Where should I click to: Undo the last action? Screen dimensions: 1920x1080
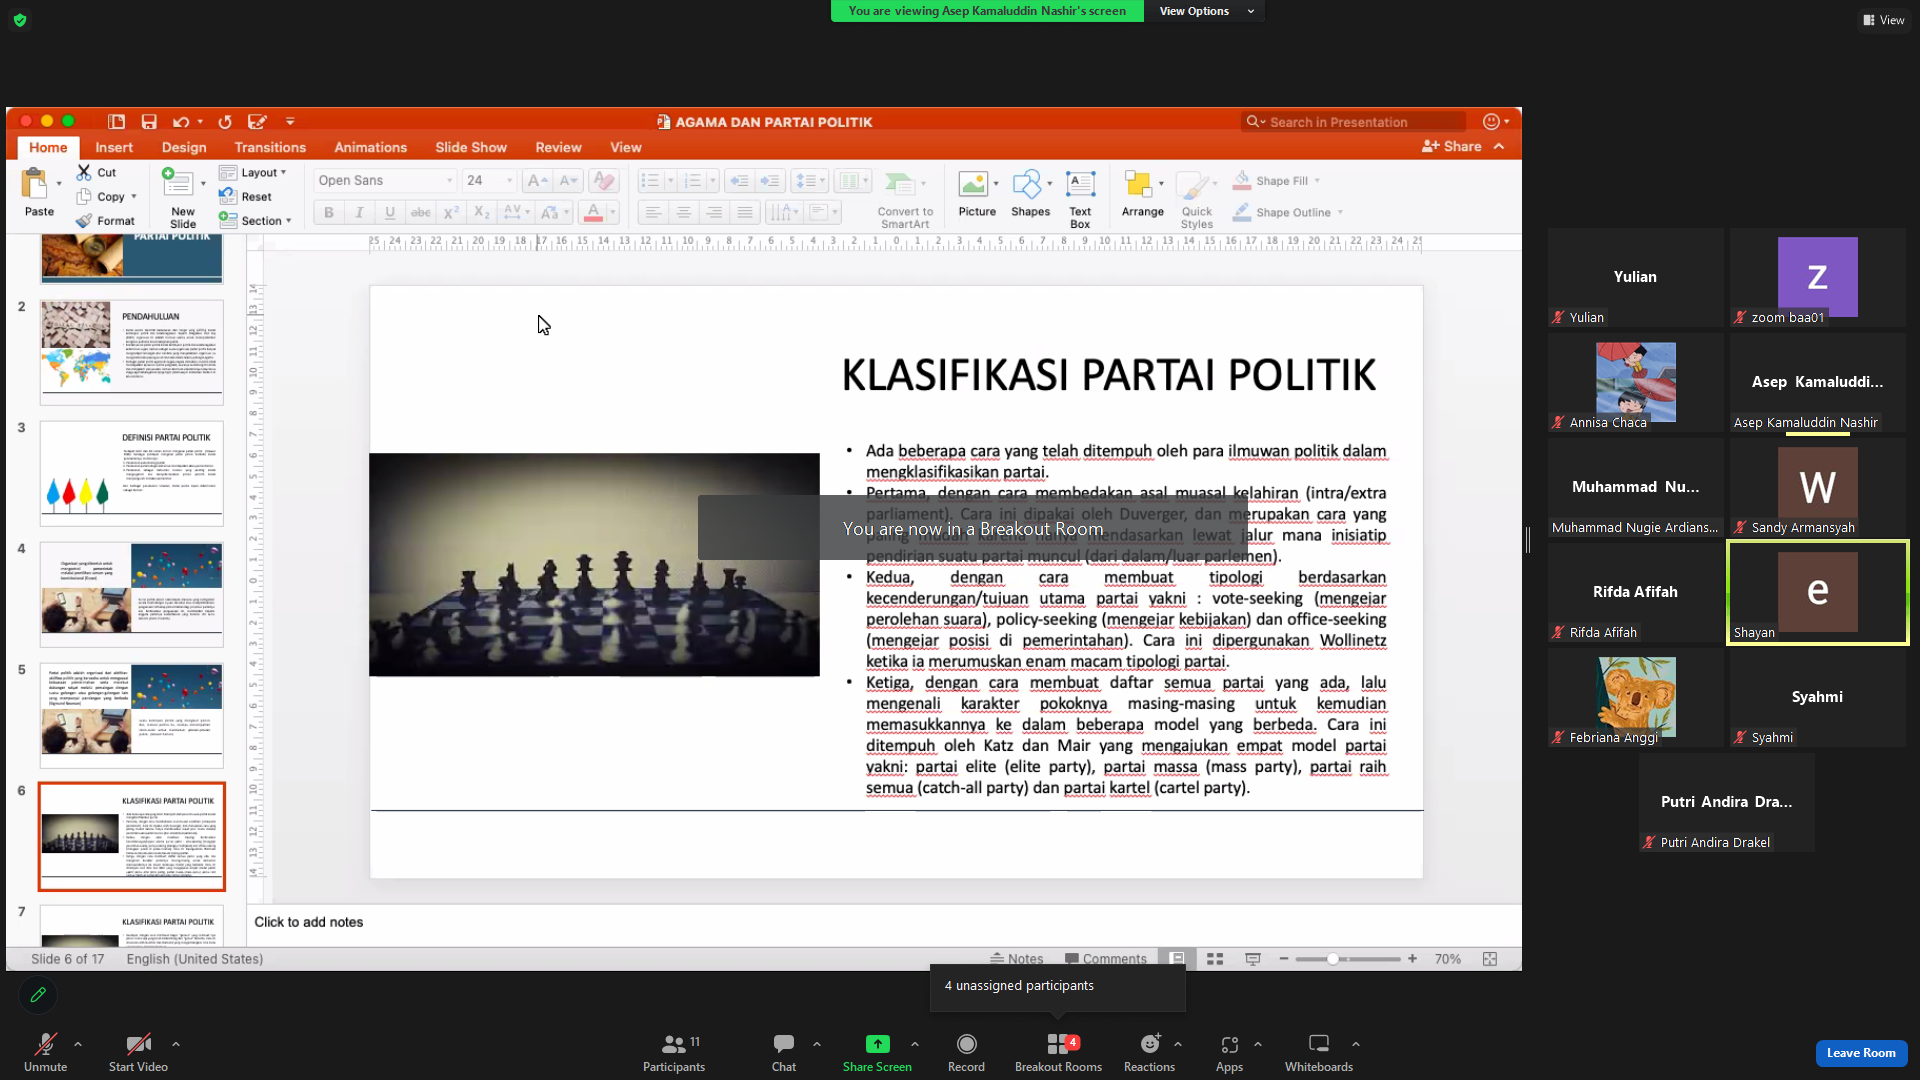pos(180,122)
